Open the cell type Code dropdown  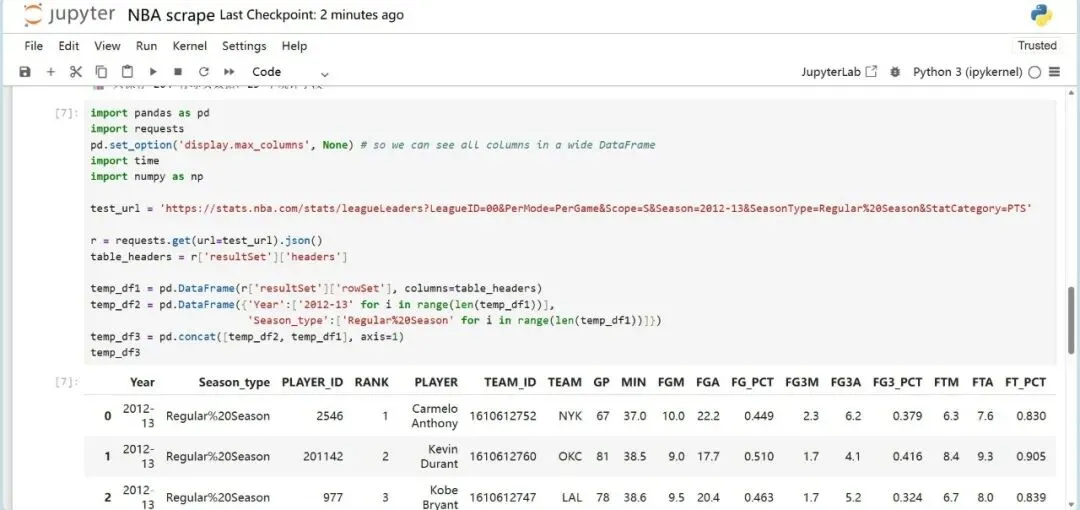tap(290, 72)
